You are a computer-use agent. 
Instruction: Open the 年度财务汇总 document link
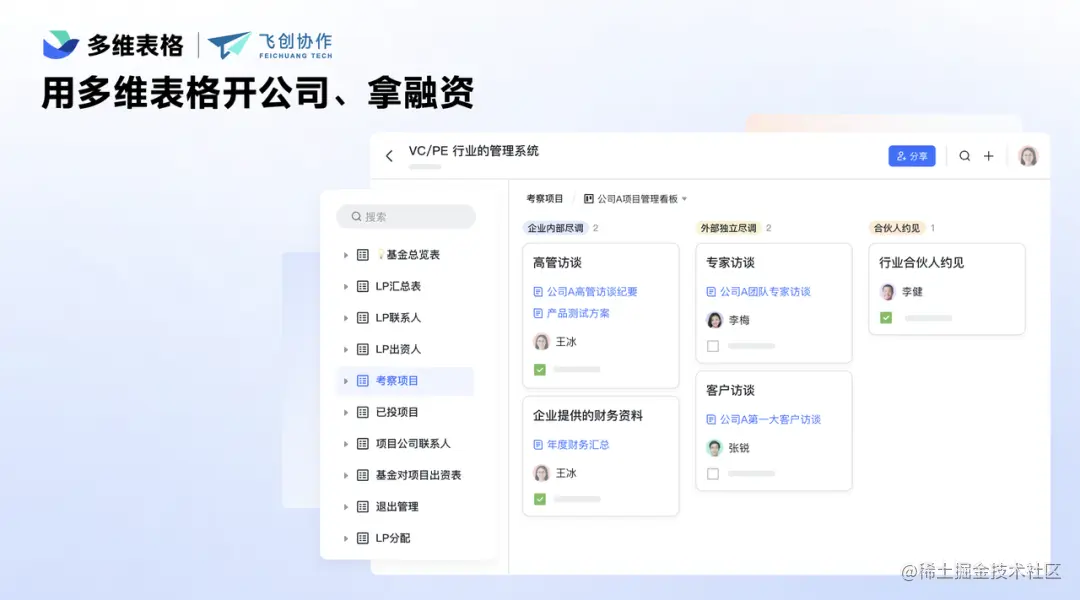pos(572,445)
